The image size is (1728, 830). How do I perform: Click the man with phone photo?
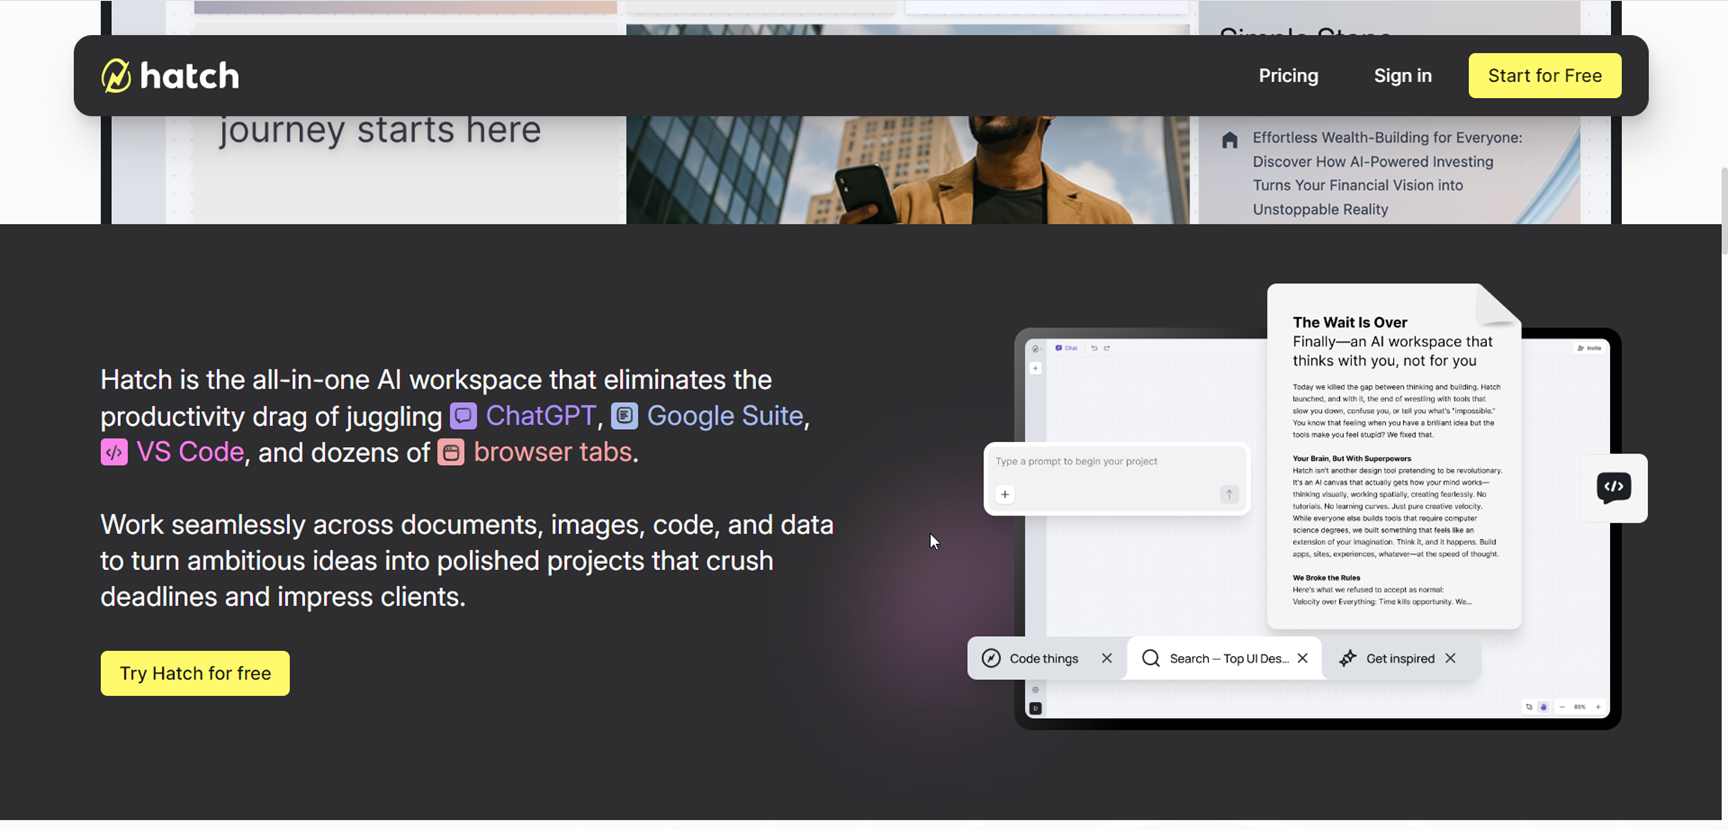(907, 169)
